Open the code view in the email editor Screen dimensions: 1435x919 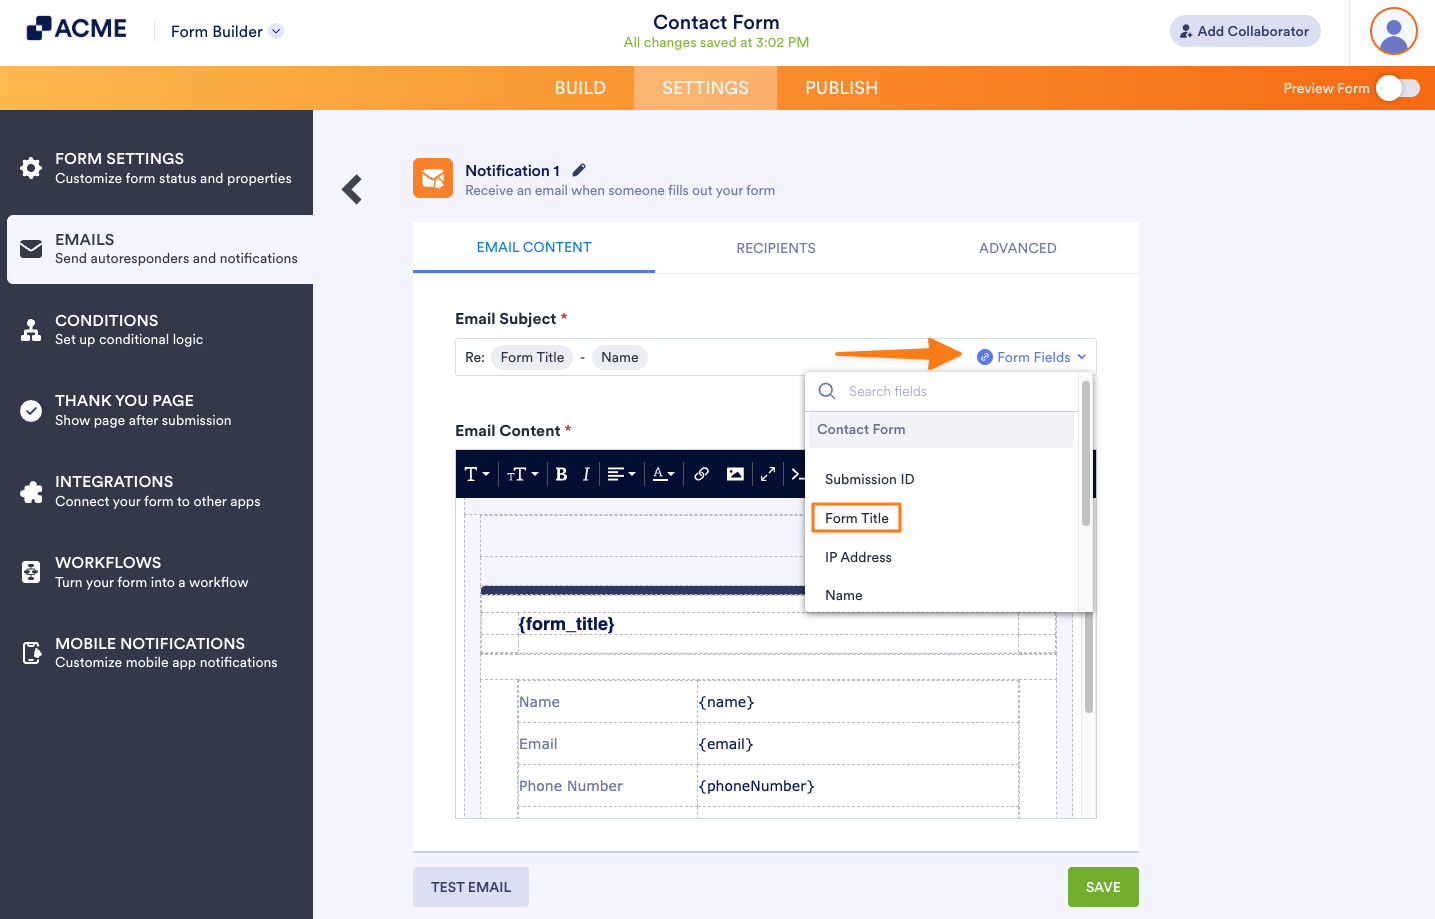(797, 473)
